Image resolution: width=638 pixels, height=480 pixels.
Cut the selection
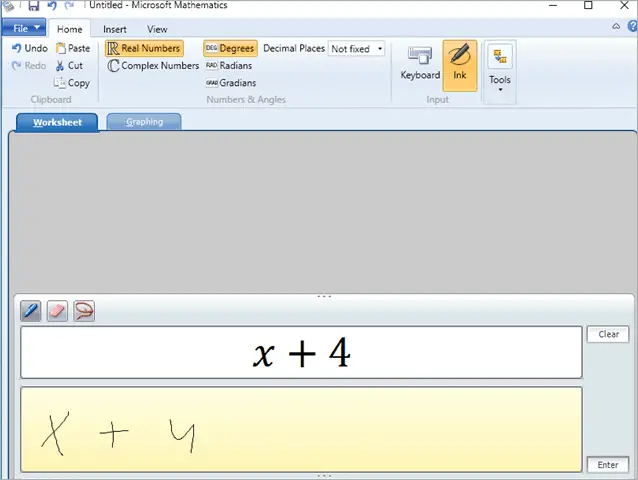[69, 66]
